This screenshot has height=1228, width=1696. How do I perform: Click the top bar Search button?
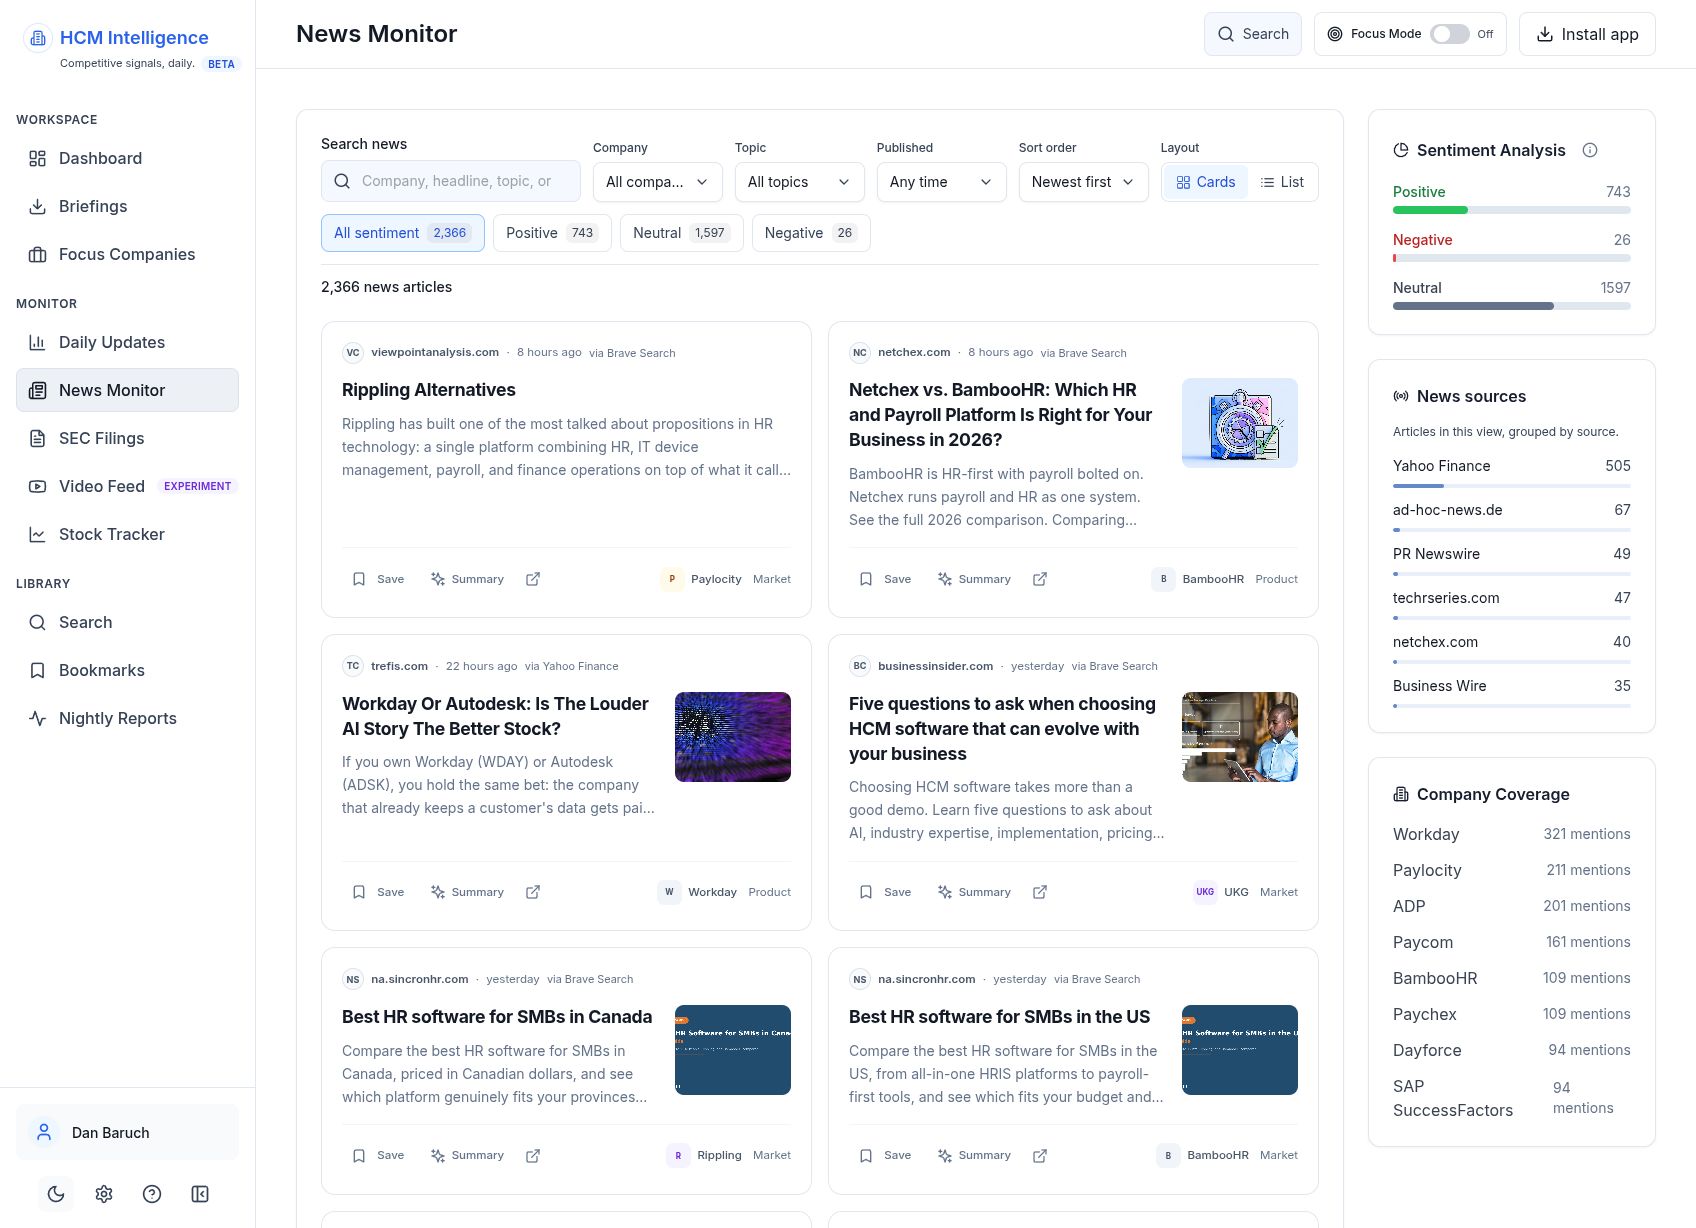coord(1252,34)
